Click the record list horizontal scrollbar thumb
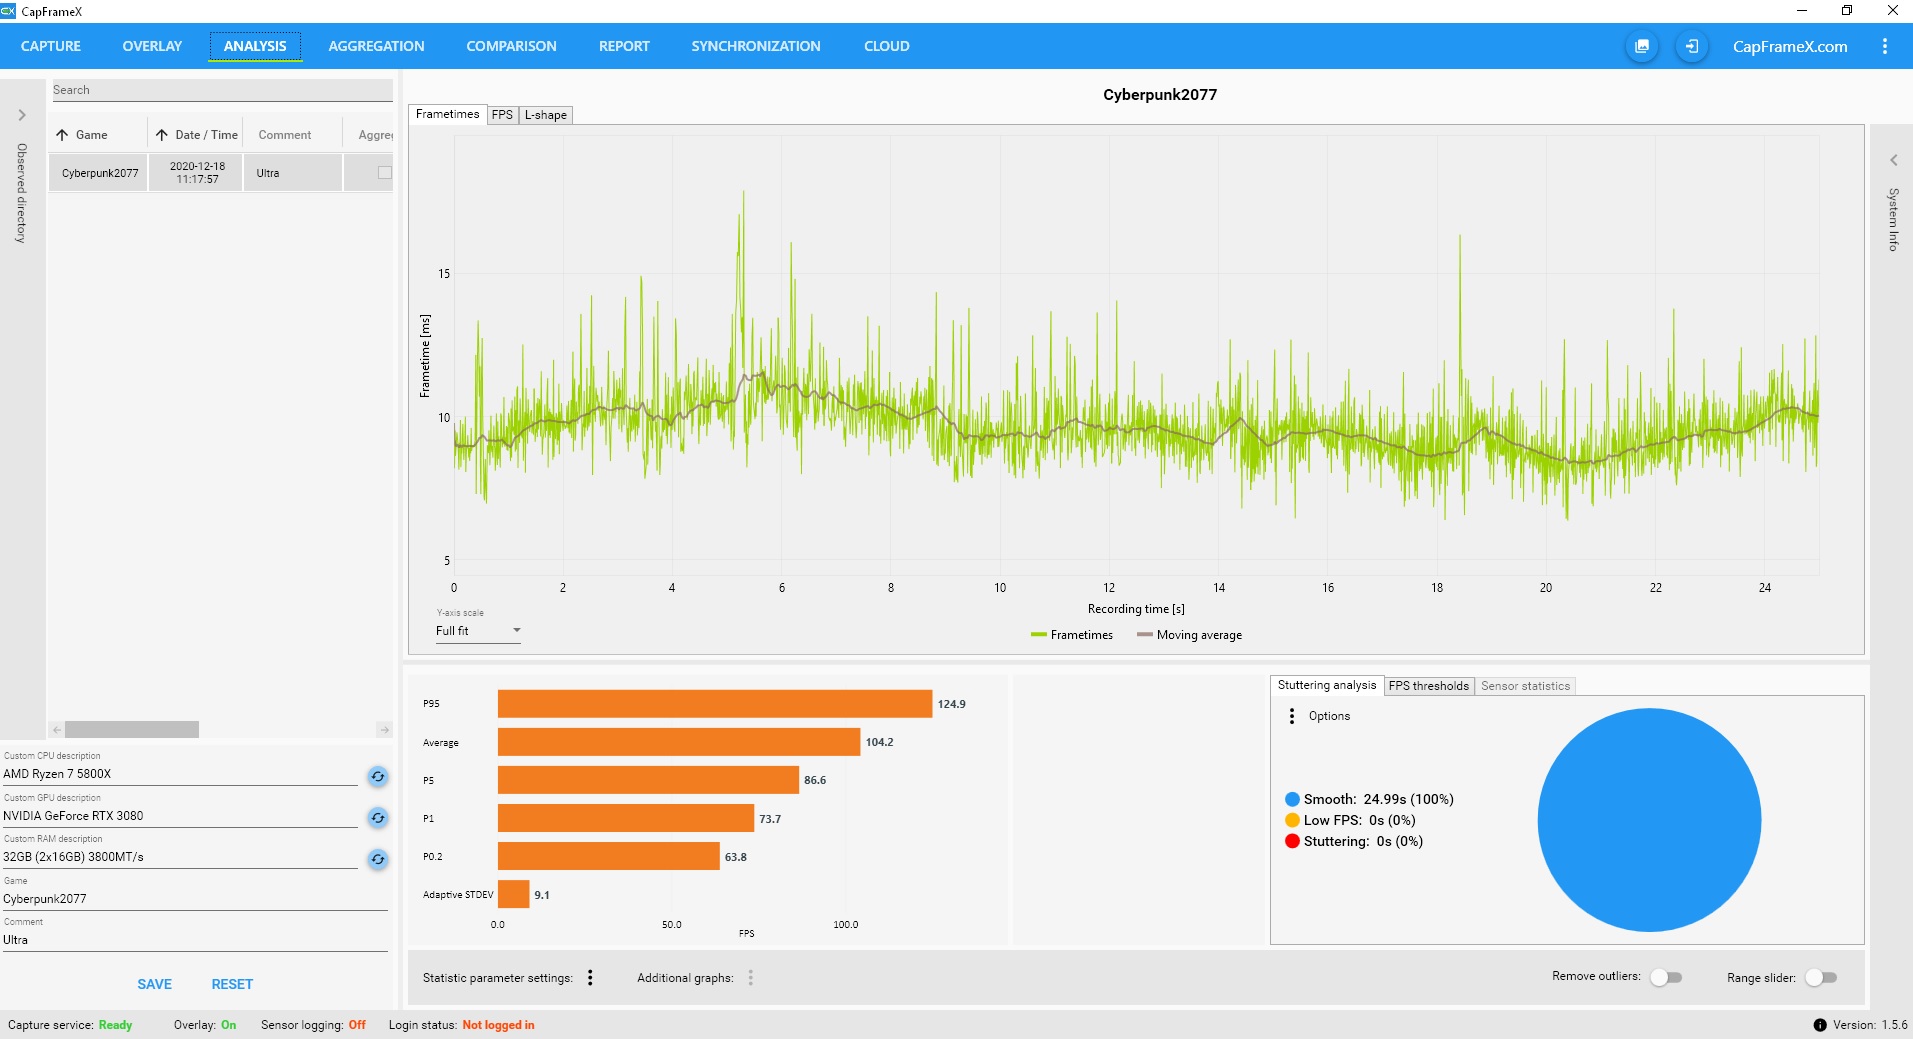Viewport: 1913px width, 1039px height. coord(132,730)
